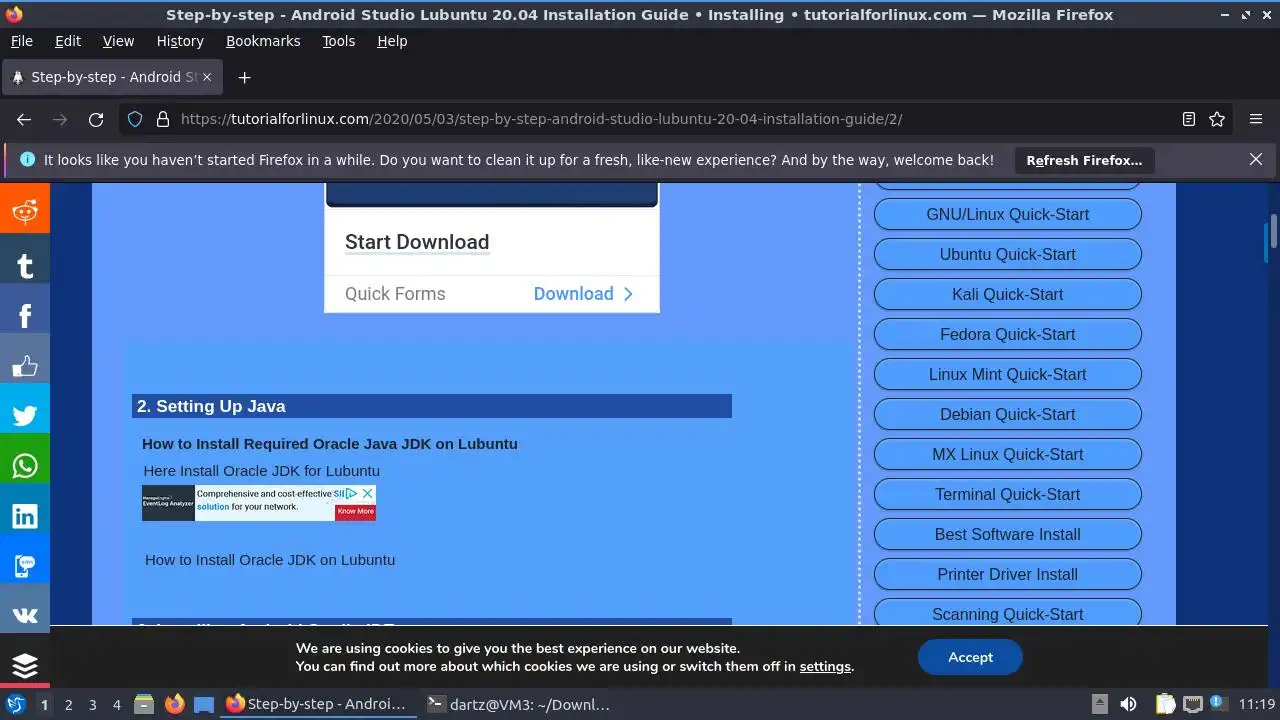The width and height of the screenshot is (1280, 720).
Task: Click the Know More ad button
Action: 355,511
